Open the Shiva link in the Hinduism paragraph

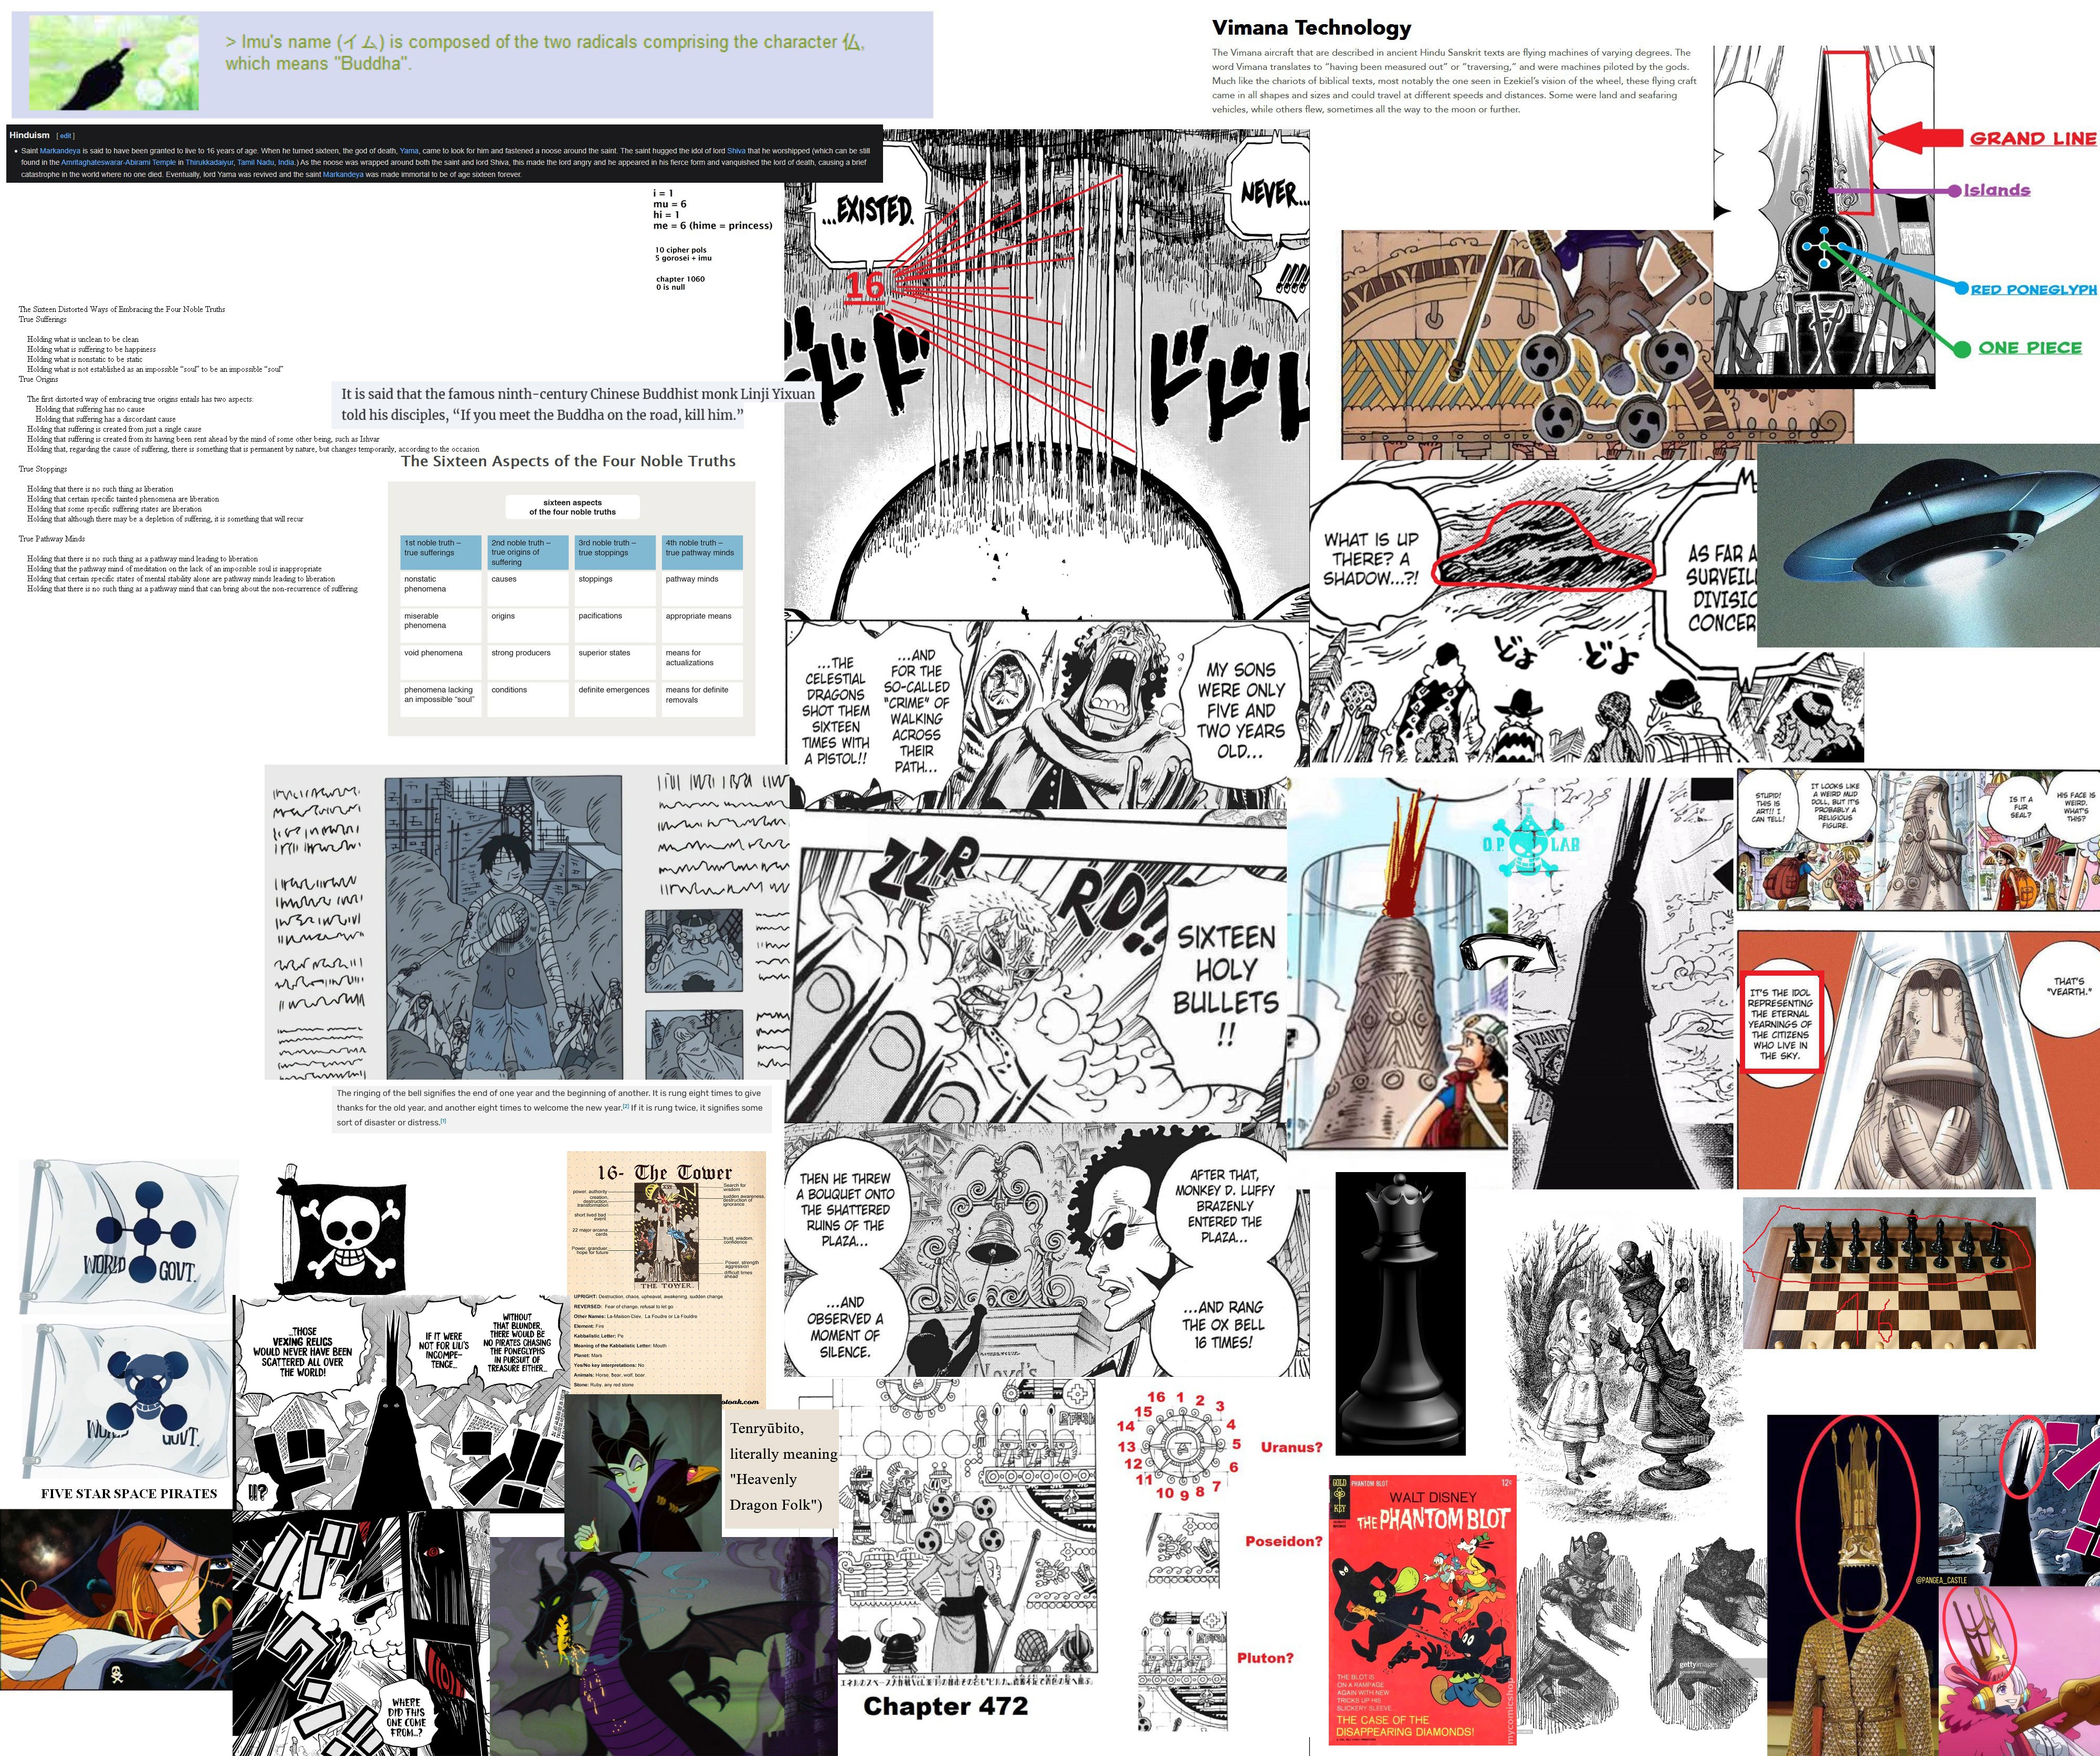point(736,151)
